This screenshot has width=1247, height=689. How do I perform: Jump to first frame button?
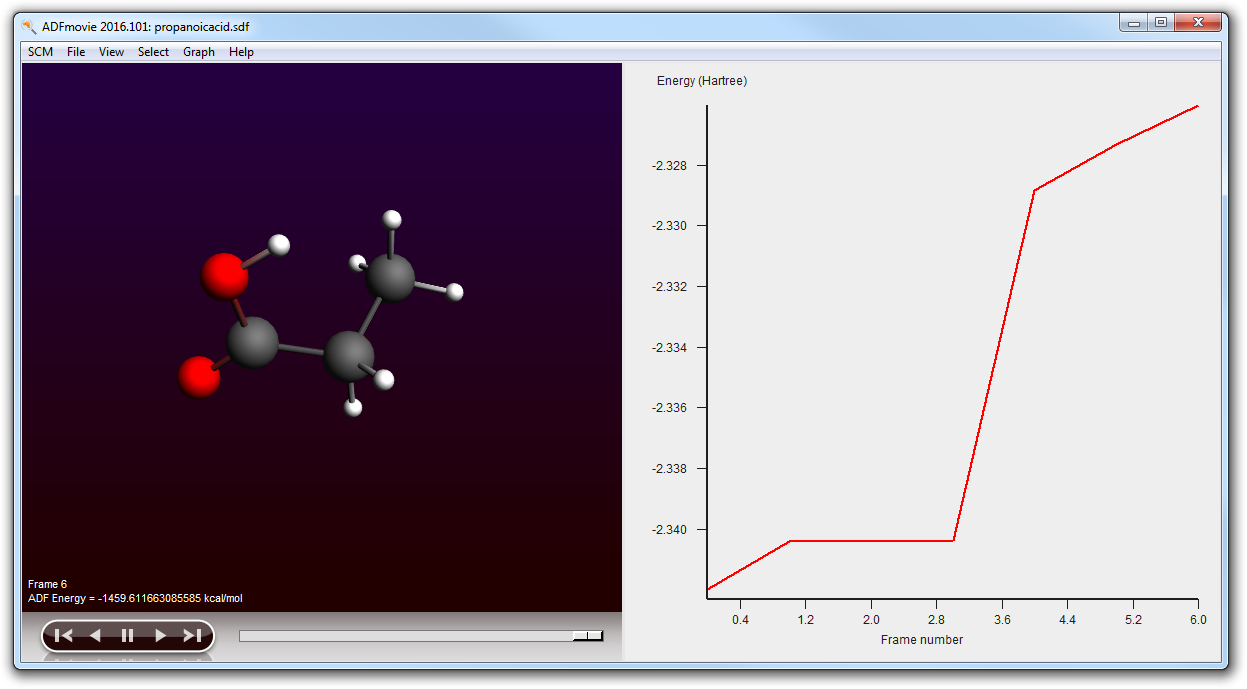point(63,635)
